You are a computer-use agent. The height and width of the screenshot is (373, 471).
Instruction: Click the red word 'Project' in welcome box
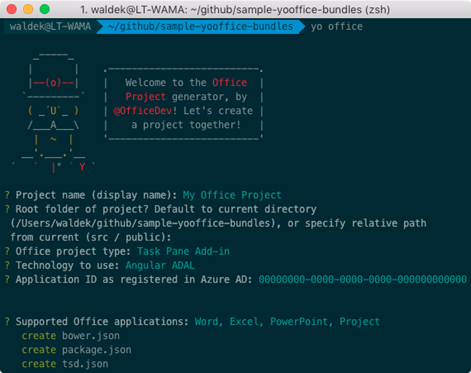pos(146,97)
